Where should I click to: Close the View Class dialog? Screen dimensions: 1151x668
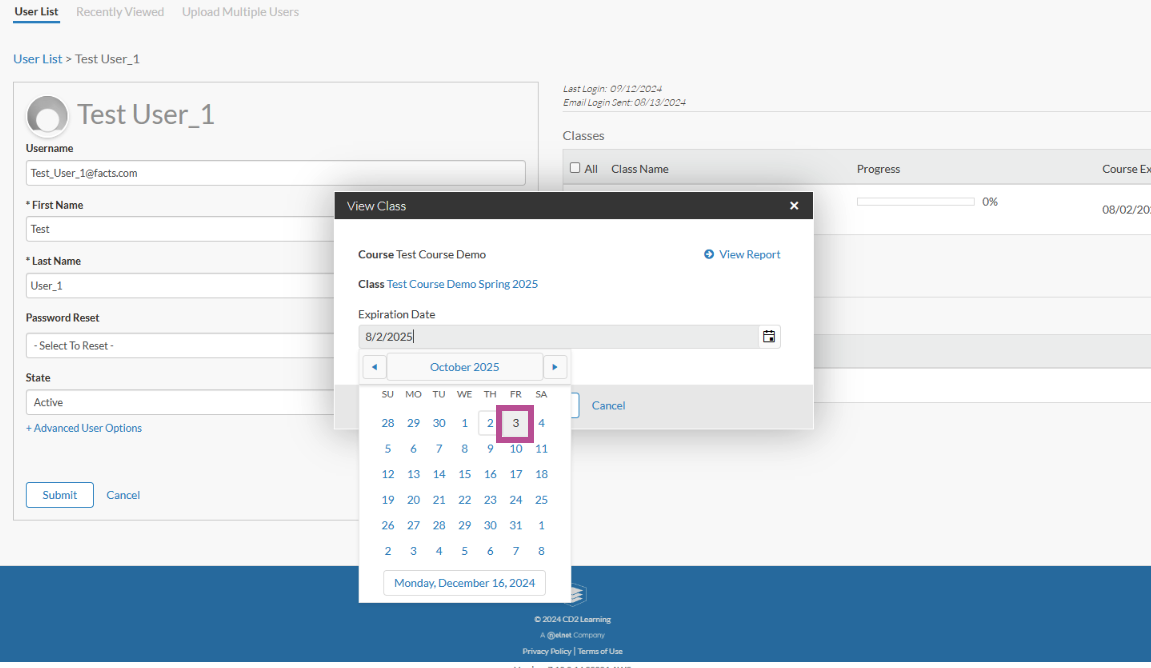tap(794, 206)
